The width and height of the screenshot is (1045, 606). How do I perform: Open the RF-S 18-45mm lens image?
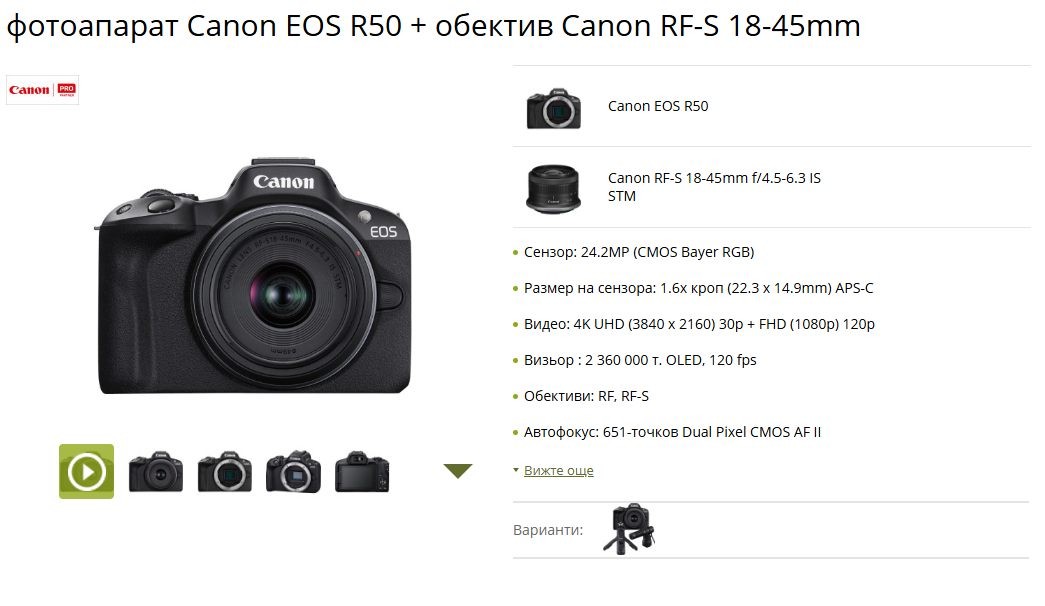click(x=553, y=189)
